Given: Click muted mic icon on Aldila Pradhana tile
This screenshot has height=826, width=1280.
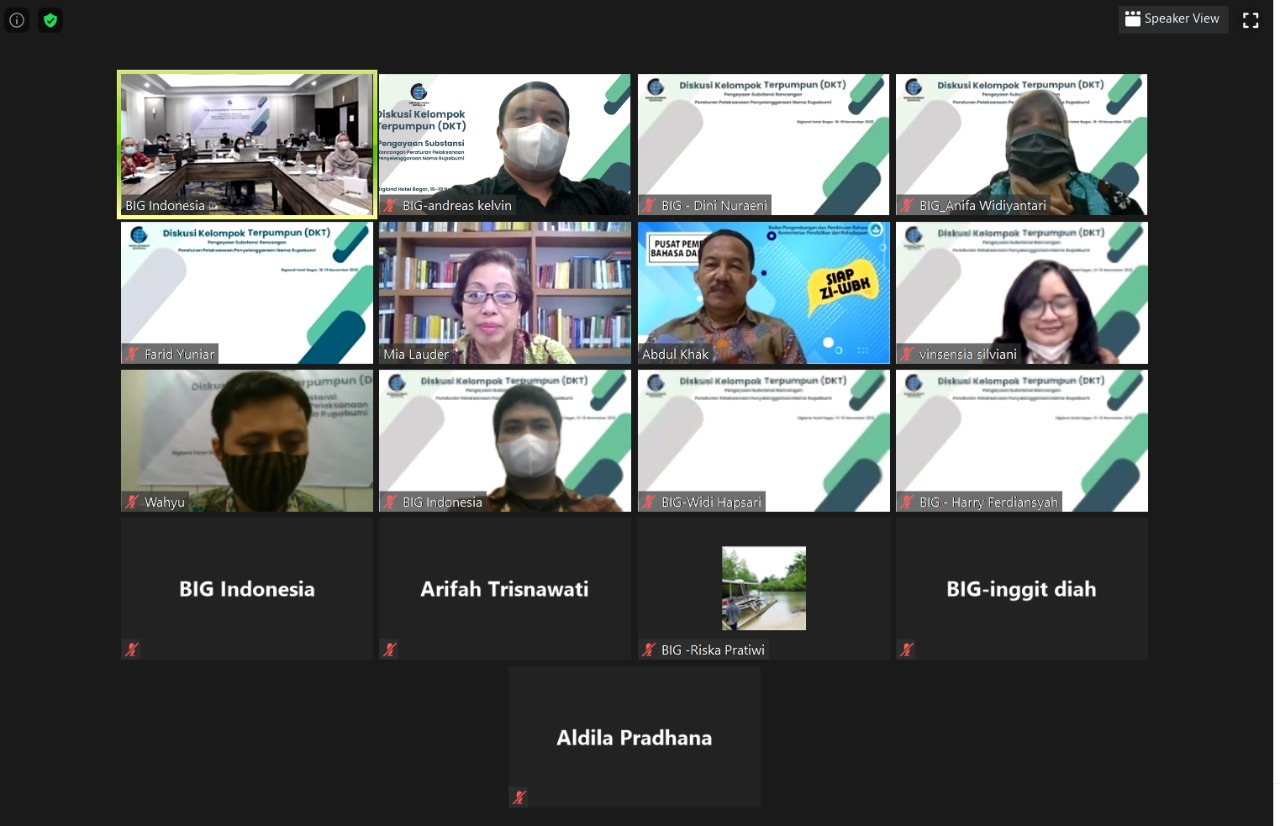Looking at the screenshot, I should tap(519, 797).
